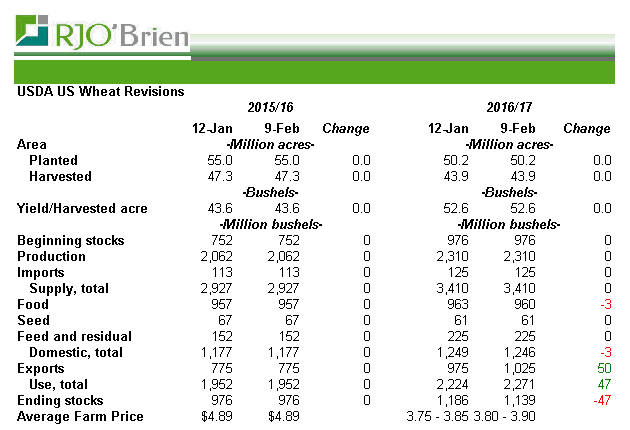This screenshot has width=630, height=430.
Task: Click the 3.75 - 3.85 farm price range
Action: click(440, 417)
